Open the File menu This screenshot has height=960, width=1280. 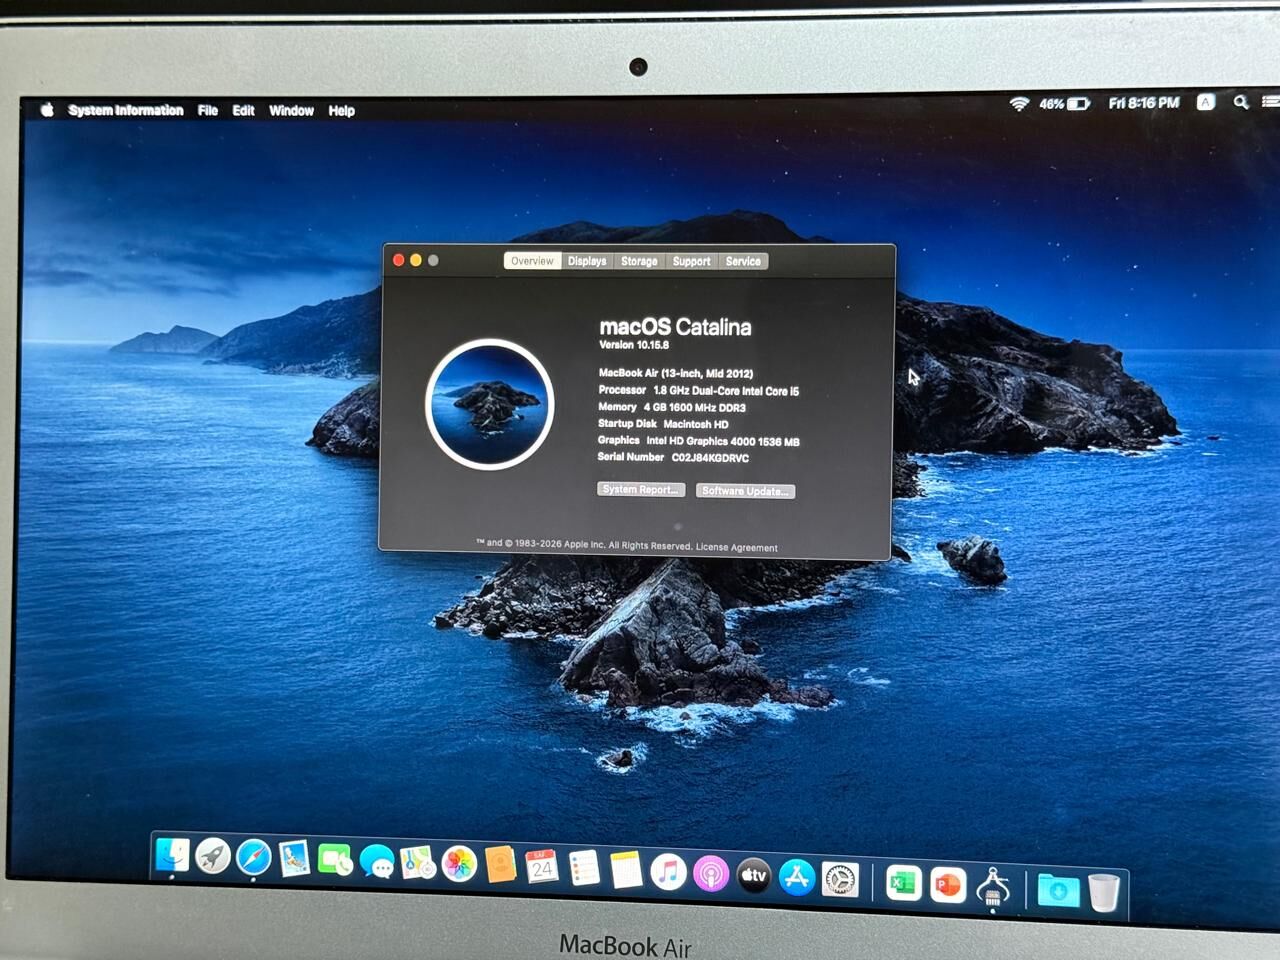click(208, 110)
